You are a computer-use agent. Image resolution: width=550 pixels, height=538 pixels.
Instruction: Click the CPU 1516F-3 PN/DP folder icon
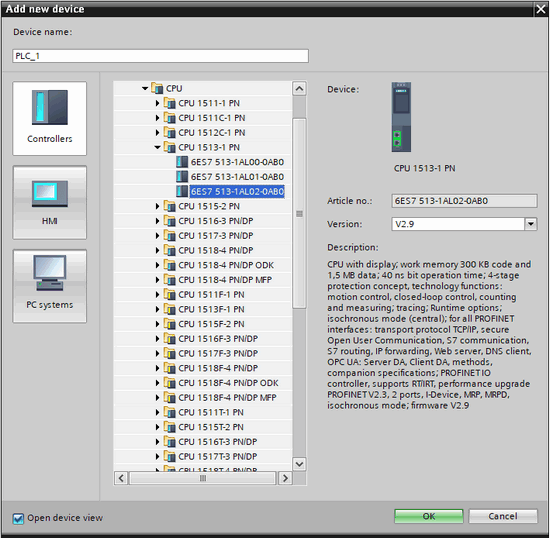coord(170,339)
